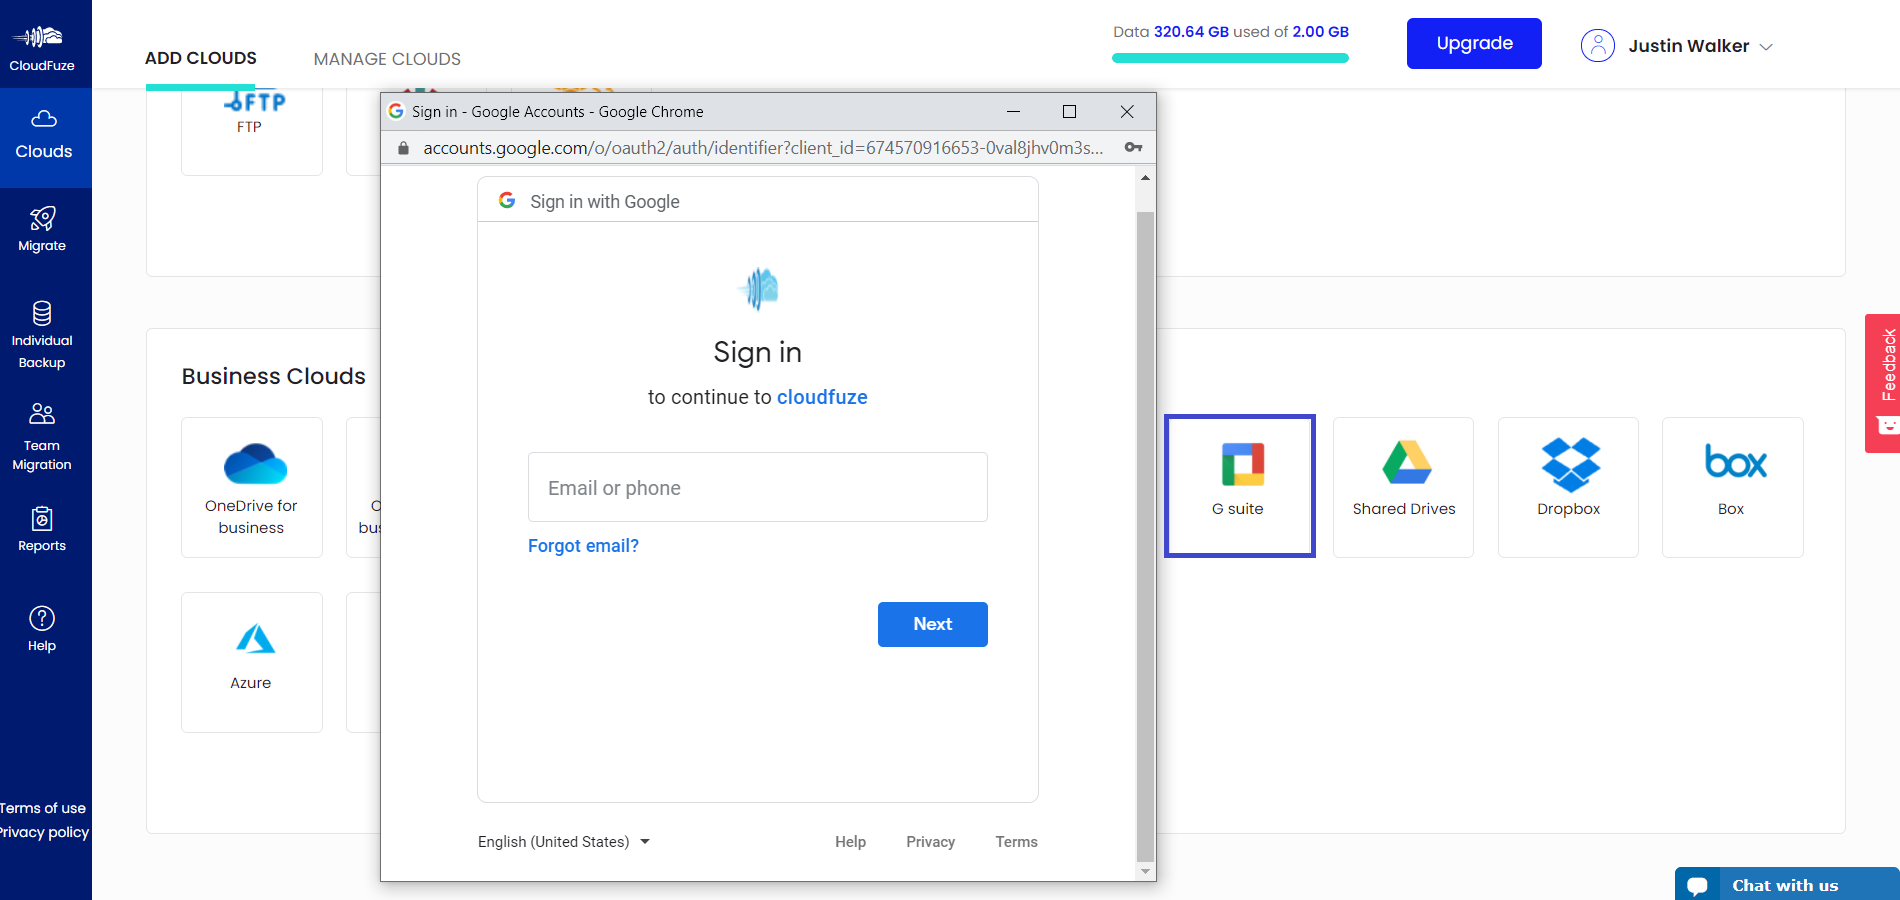Select the FTP cloud card
This screenshot has height=900, width=1900.
pos(252,131)
